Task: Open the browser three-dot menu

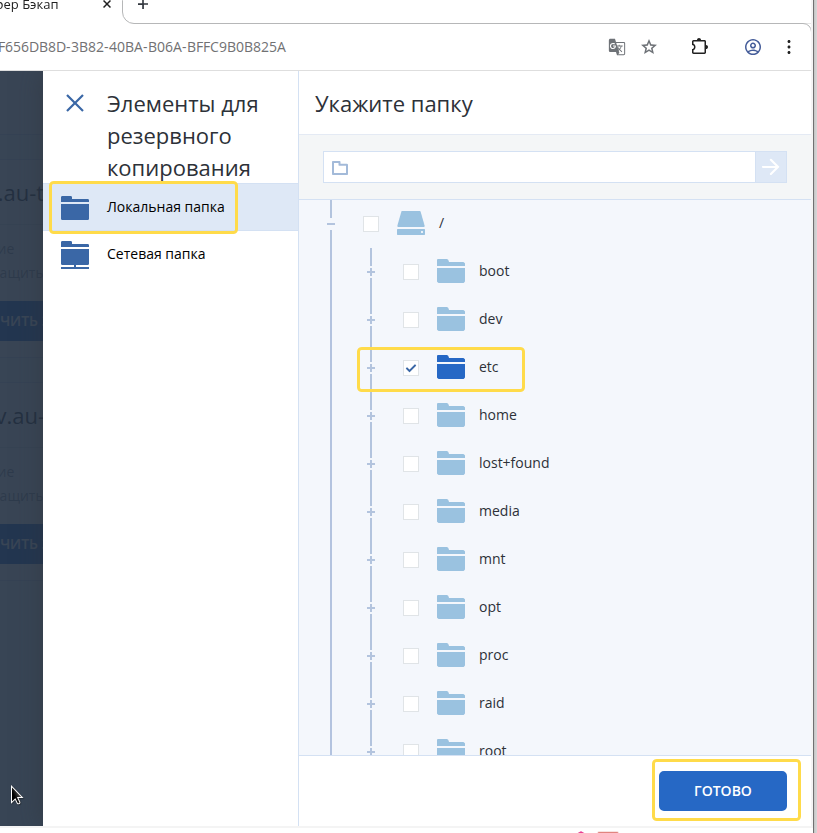Action: click(x=789, y=47)
